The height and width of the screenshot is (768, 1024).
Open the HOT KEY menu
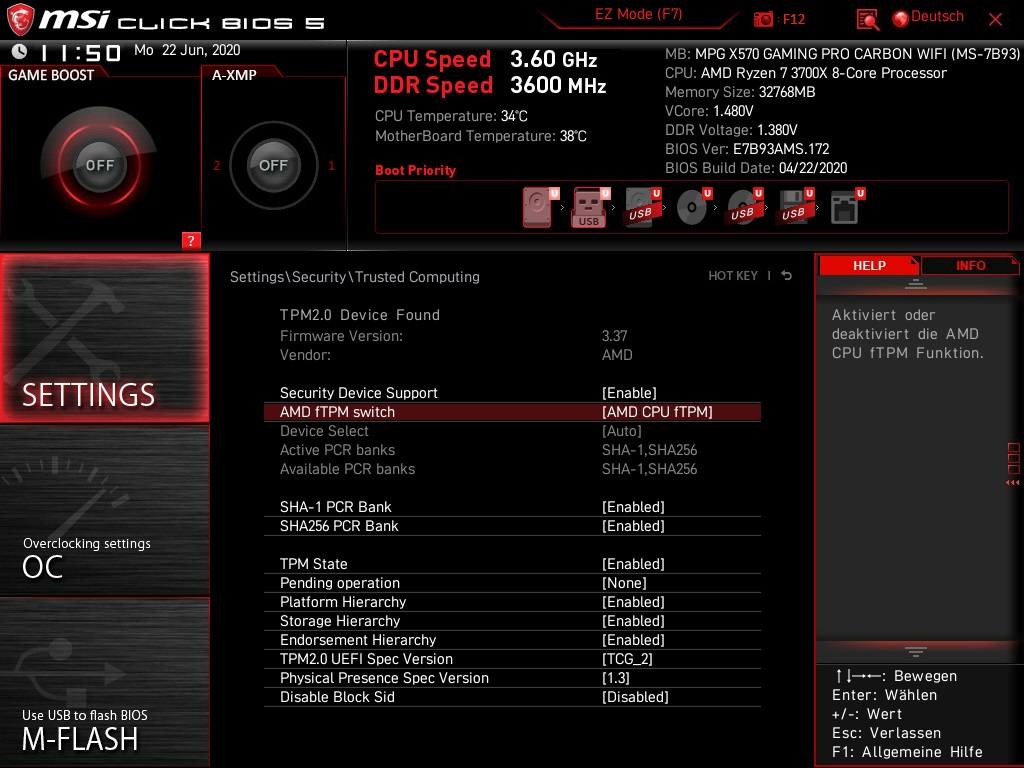[x=733, y=276]
